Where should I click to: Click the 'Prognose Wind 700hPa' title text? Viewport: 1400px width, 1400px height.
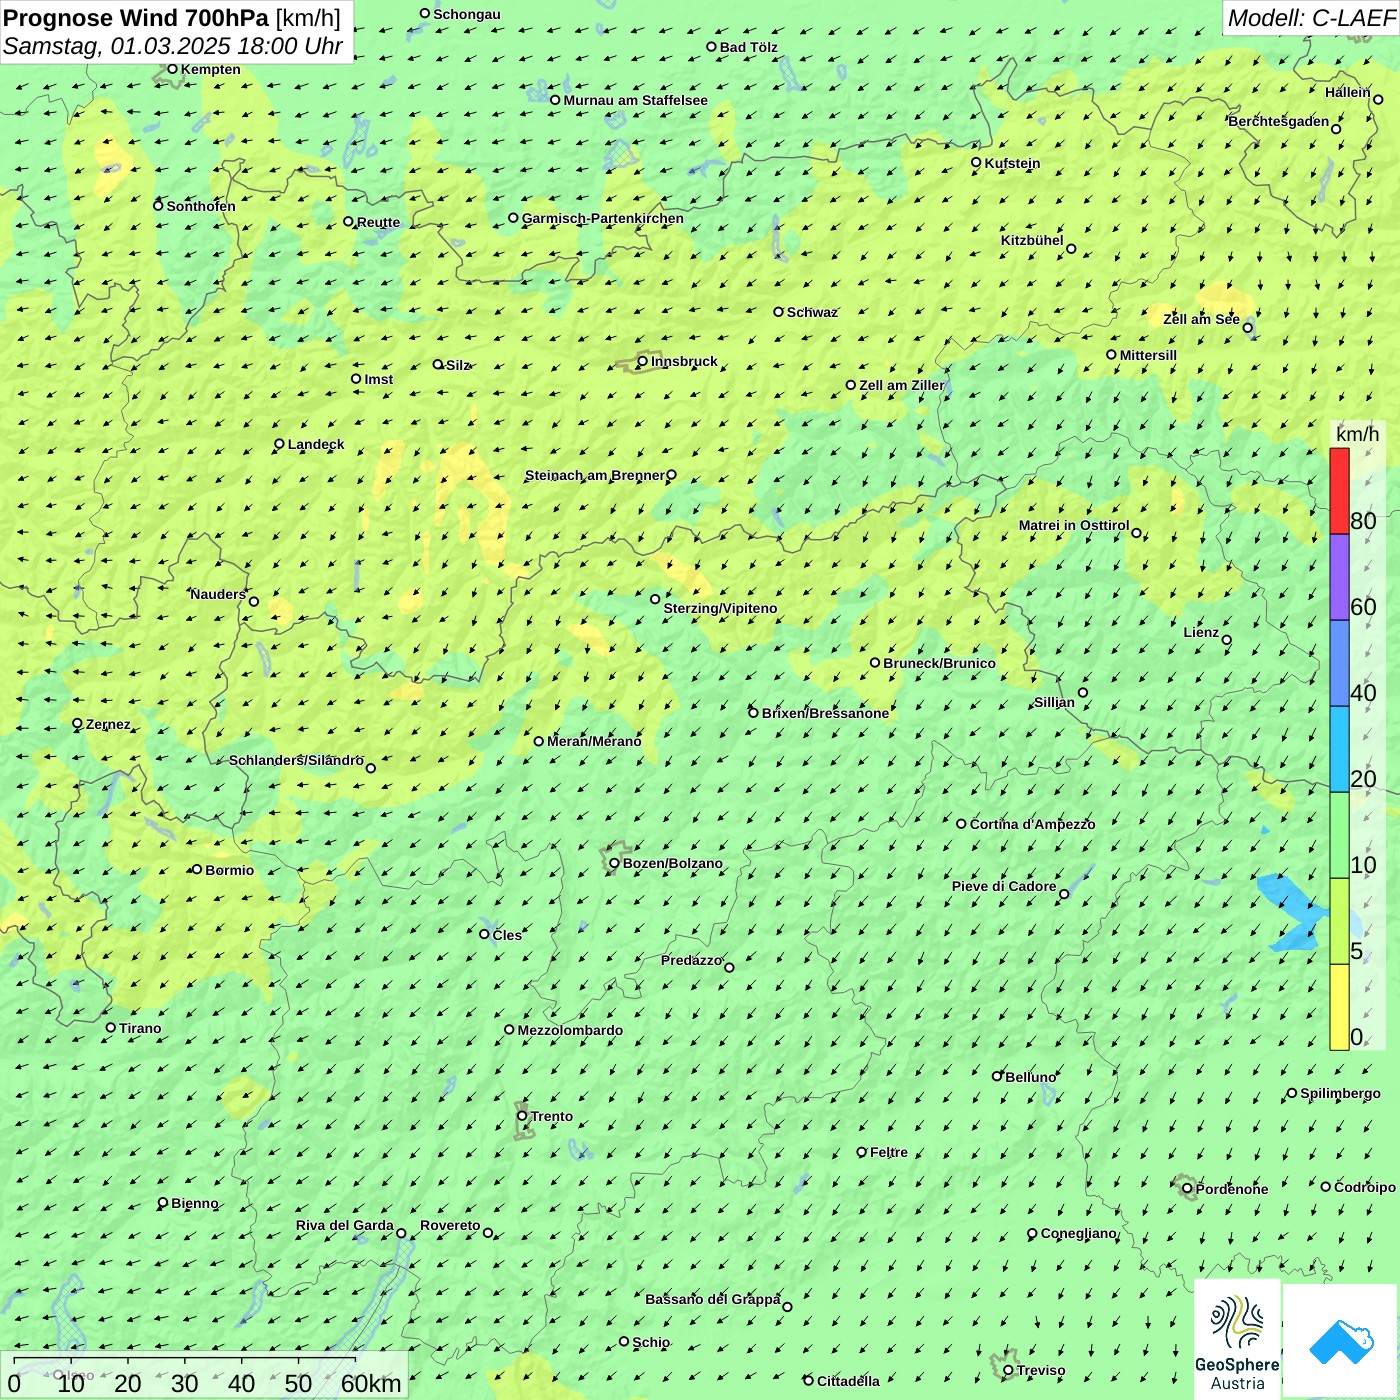136,18
